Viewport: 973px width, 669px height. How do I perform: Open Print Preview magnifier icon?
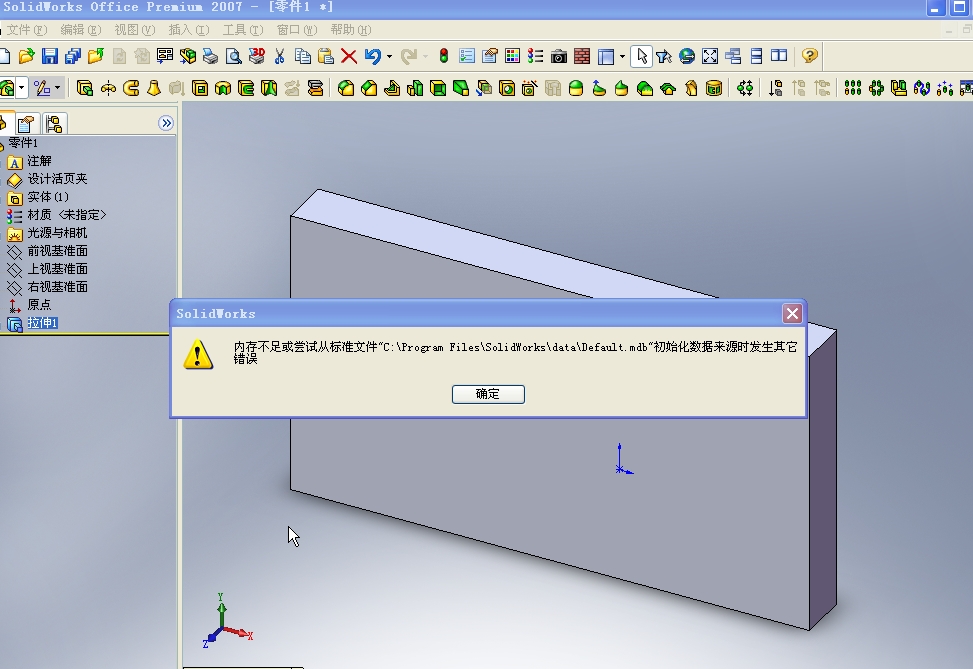[234, 56]
